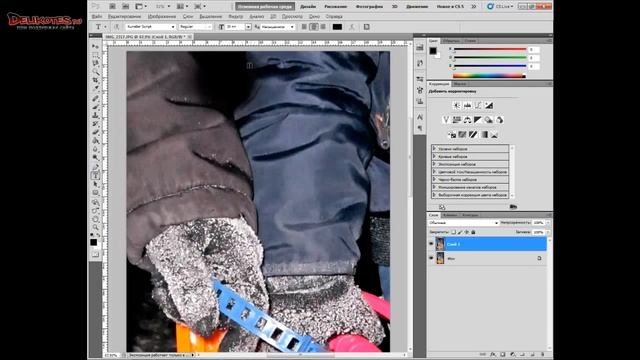Select the Zoom tool in toolbox
The width and height of the screenshot is (640, 360).
pyautogui.click(x=96, y=227)
